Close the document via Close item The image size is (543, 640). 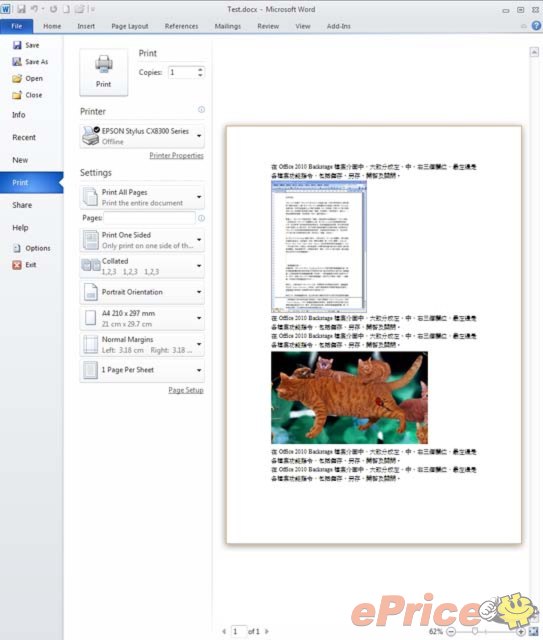27,95
